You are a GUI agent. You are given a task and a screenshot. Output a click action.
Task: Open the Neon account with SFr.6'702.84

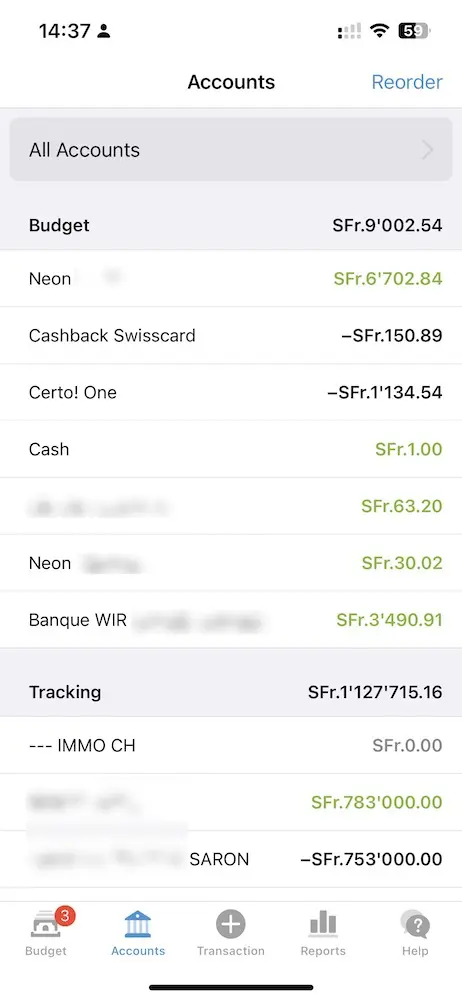click(231, 279)
